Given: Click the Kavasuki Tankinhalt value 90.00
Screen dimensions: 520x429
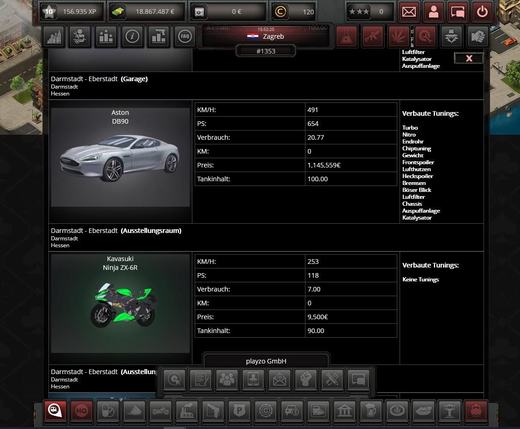Looking at the screenshot, I should 315,331.
